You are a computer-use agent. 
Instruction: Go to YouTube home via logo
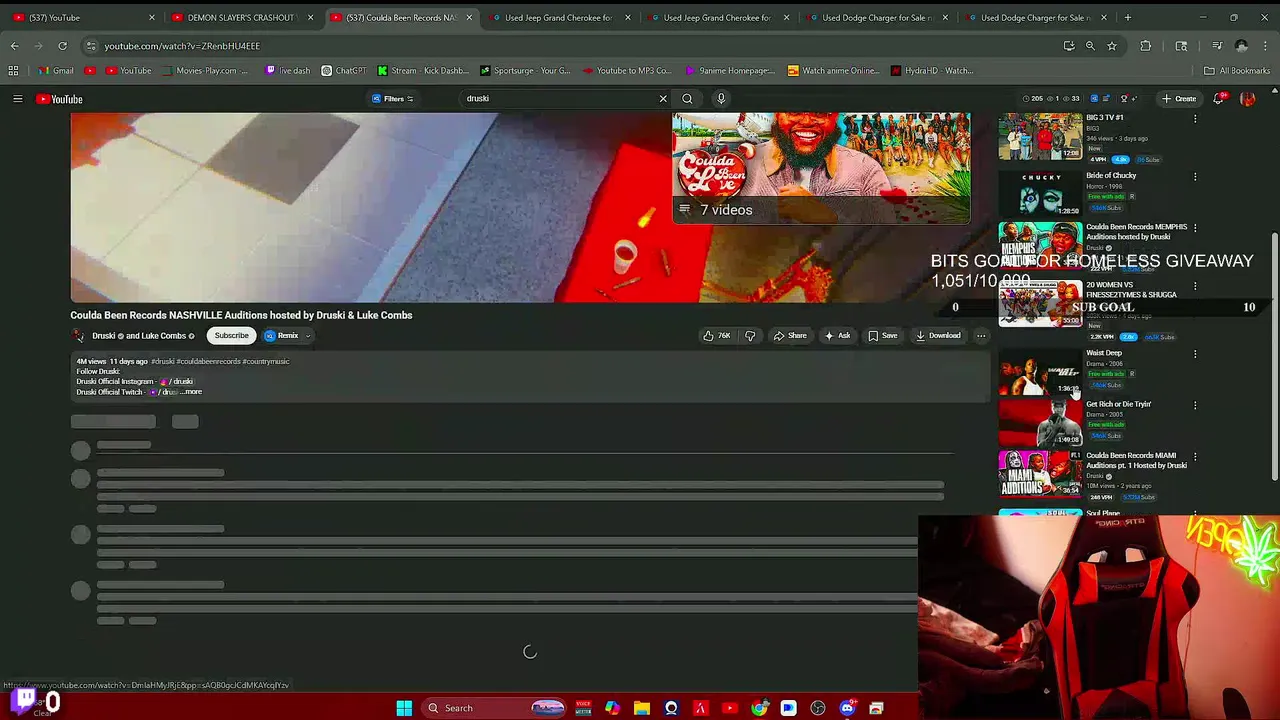60,99
